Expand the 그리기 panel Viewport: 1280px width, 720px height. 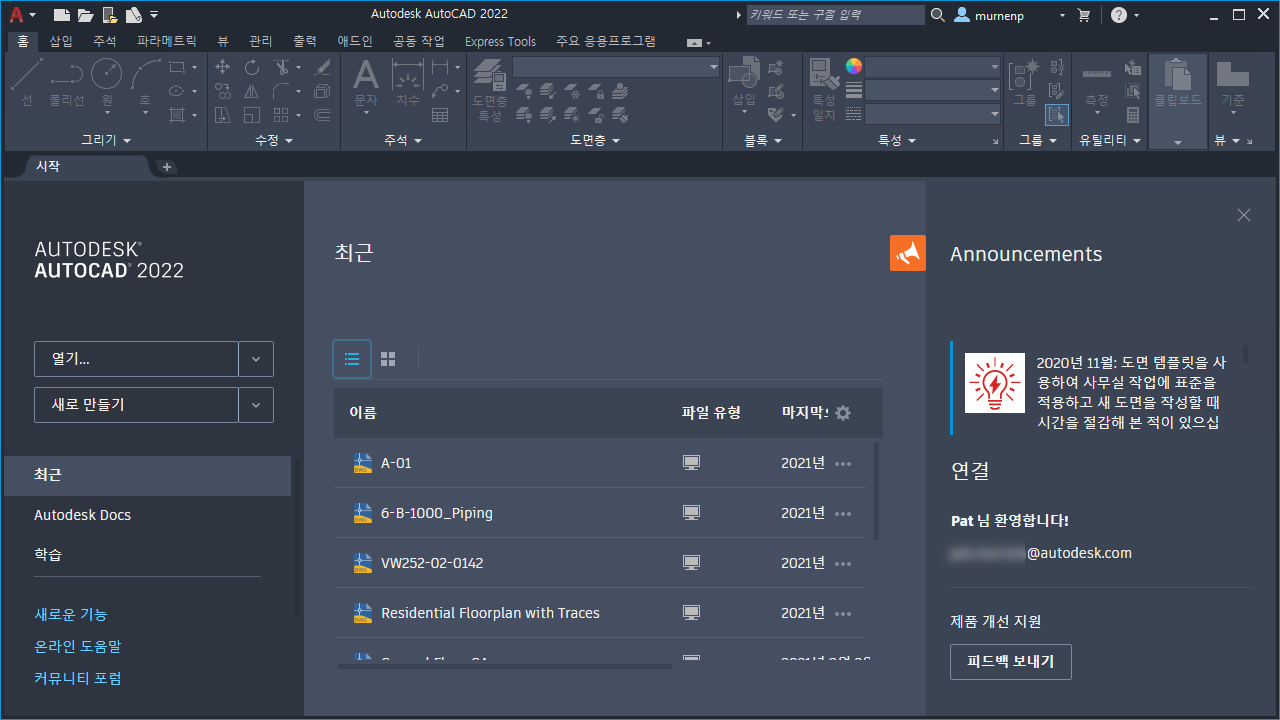[x=106, y=140]
